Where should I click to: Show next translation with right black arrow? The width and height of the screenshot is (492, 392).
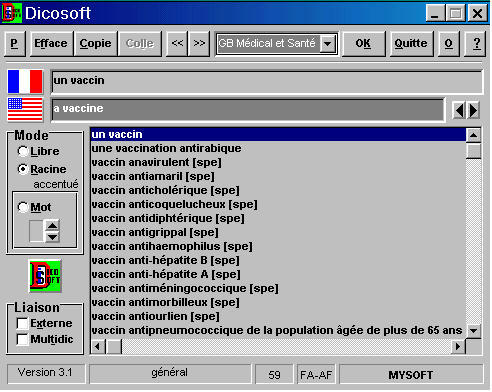click(x=473, y=110)
